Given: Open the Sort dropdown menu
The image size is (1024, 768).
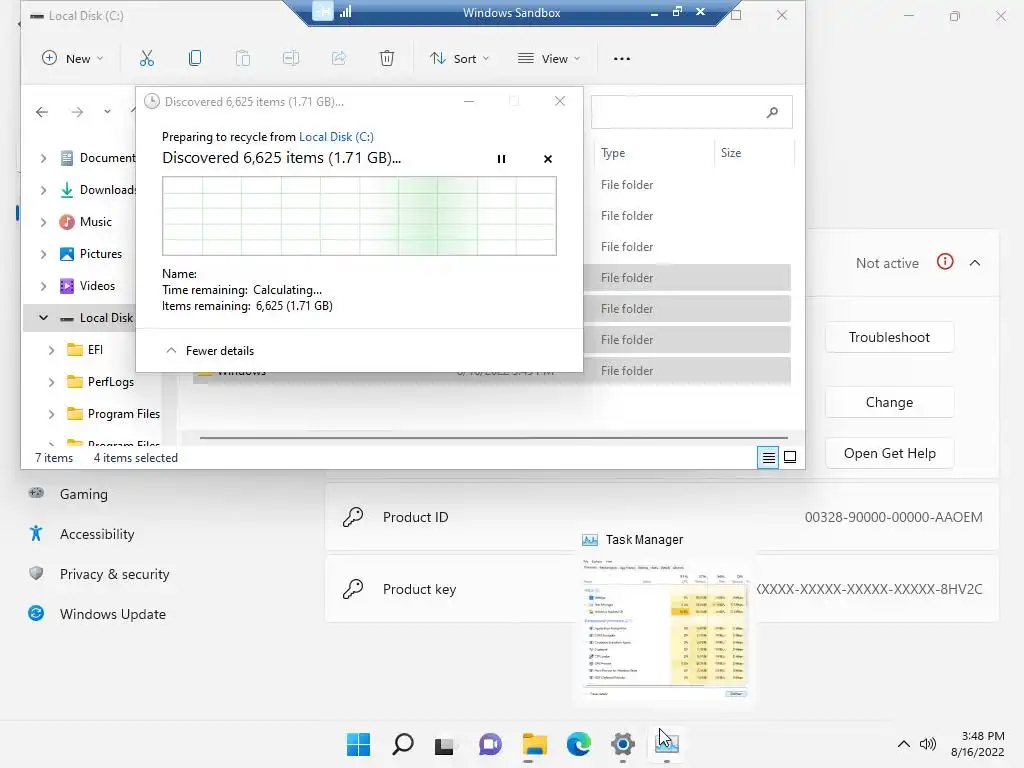Looking at the screenshot, I should tap(460, 59).
